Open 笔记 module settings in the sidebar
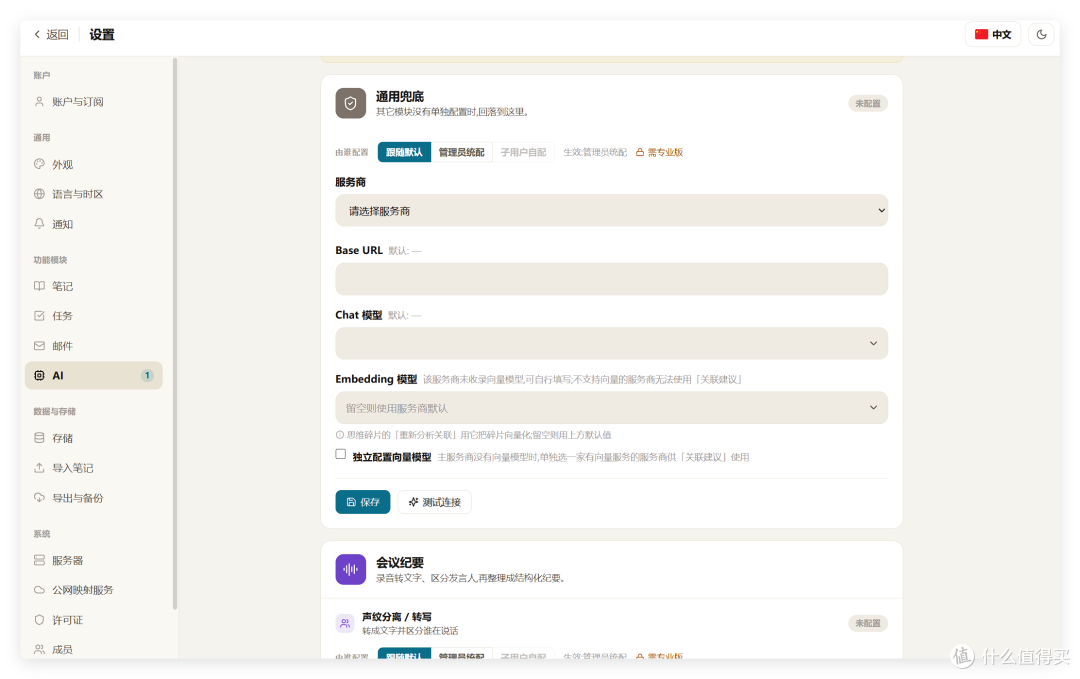The height and width of the screenshot is (679, 1080). 94,286
